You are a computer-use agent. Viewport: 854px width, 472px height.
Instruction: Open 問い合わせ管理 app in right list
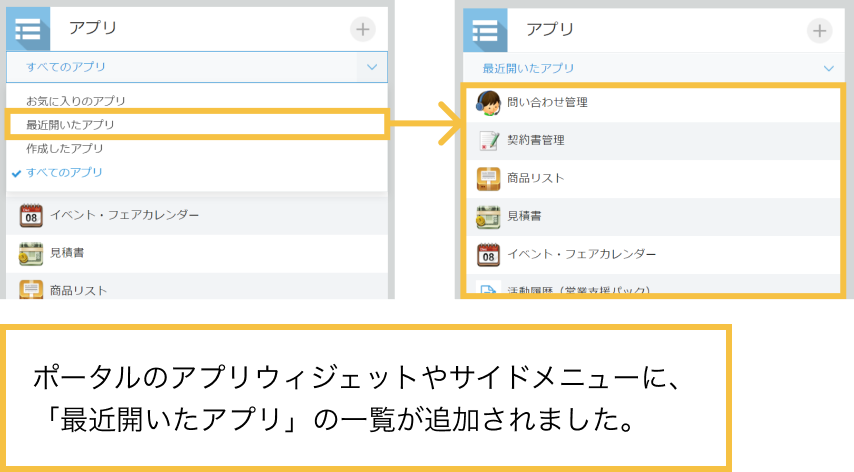pos(547,102)
